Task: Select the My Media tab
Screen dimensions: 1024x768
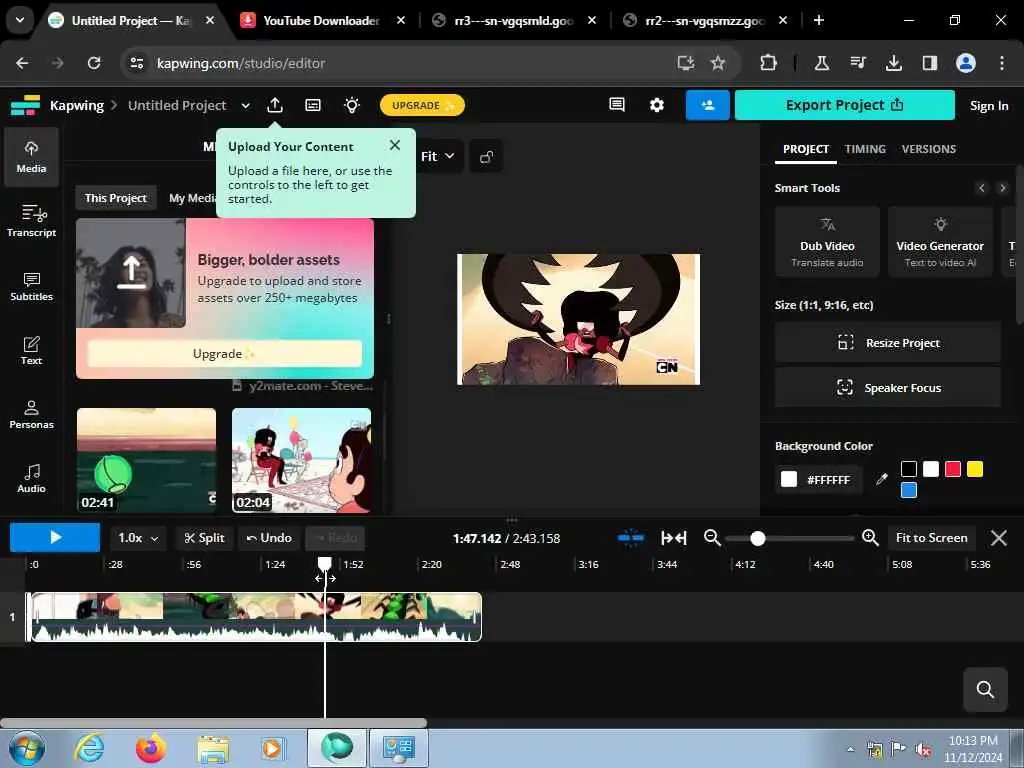Action: [192, 198]
